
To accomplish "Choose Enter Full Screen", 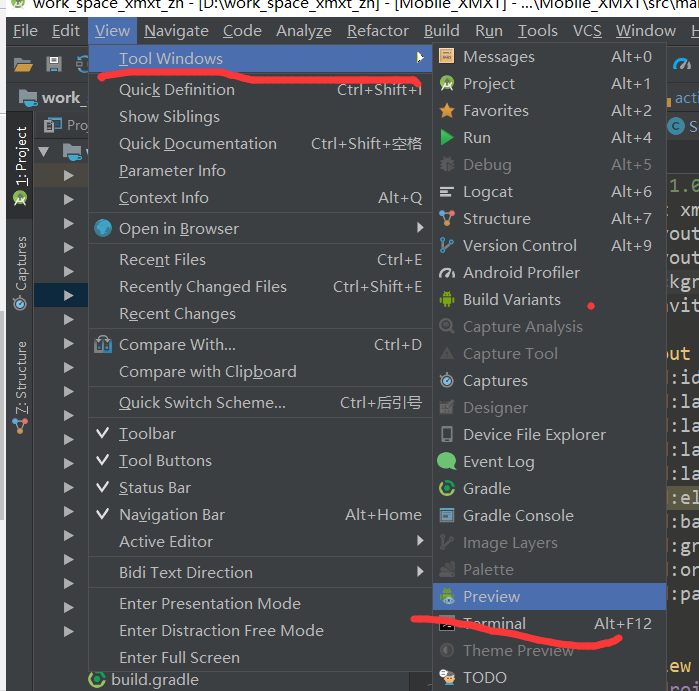I will tap(260, 658).
